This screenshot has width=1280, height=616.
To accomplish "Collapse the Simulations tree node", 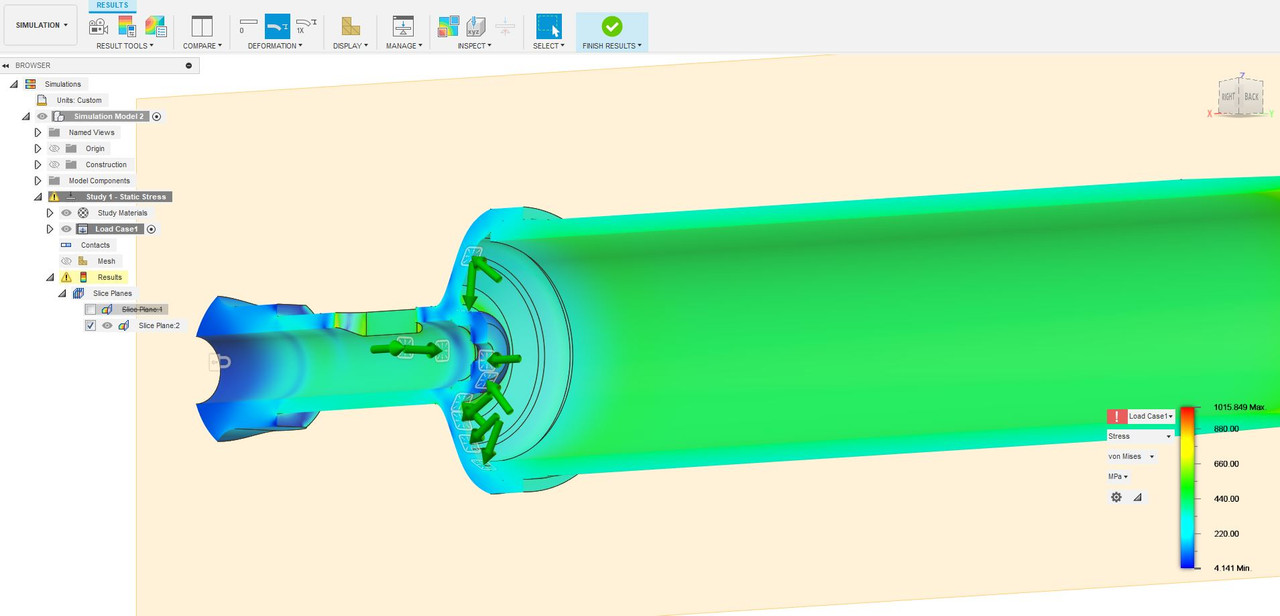I will point(14,84).
